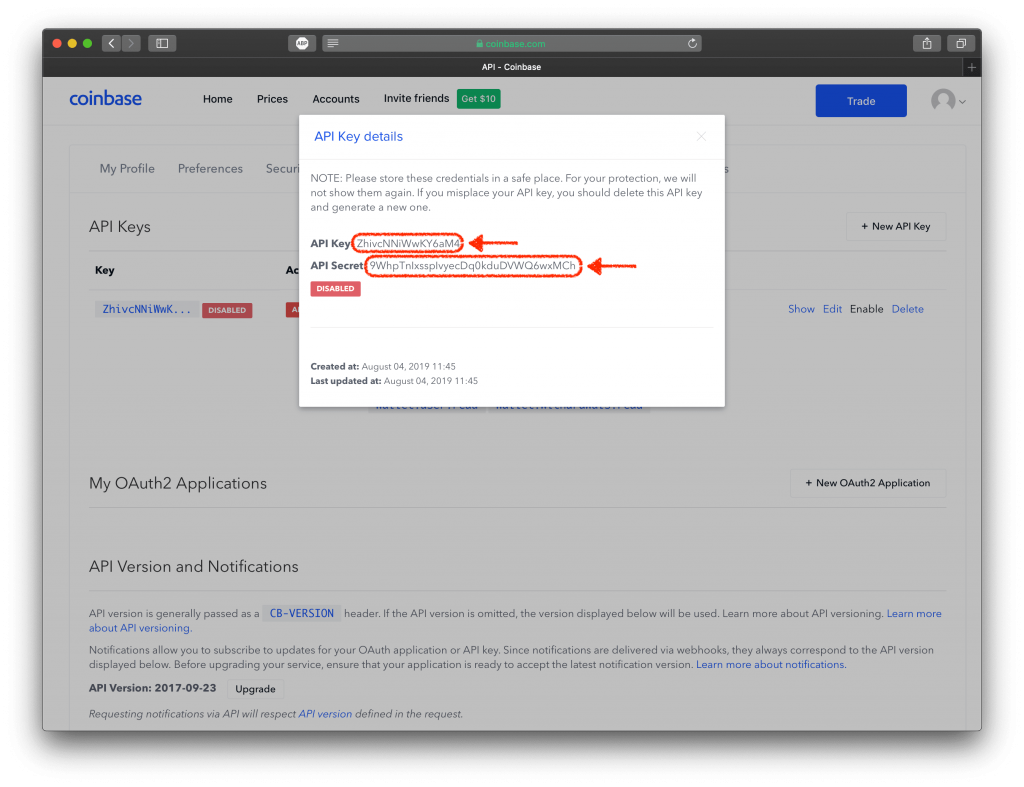Open Invite friends nav item
This screenshot has width=1024, height=787.
coord(416,98)
